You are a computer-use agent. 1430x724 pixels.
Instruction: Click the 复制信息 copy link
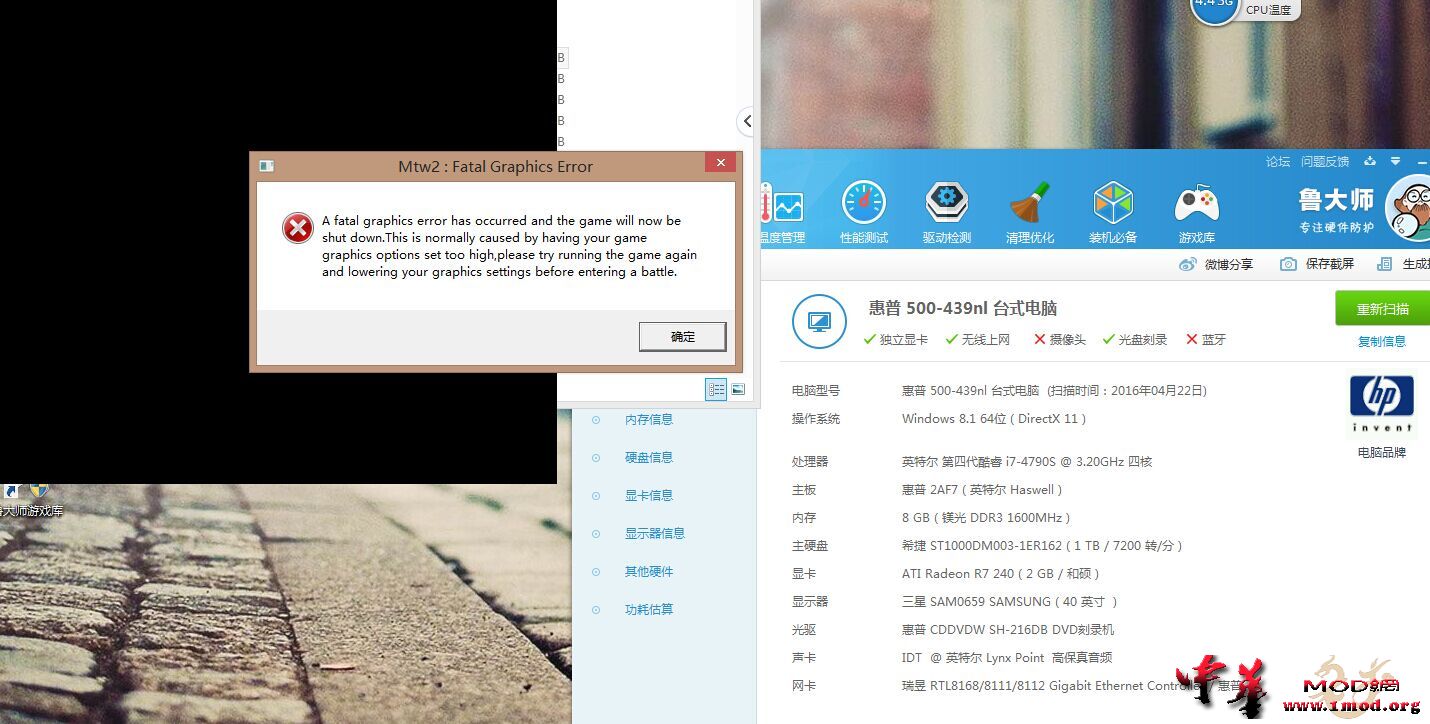point(1382,342)
